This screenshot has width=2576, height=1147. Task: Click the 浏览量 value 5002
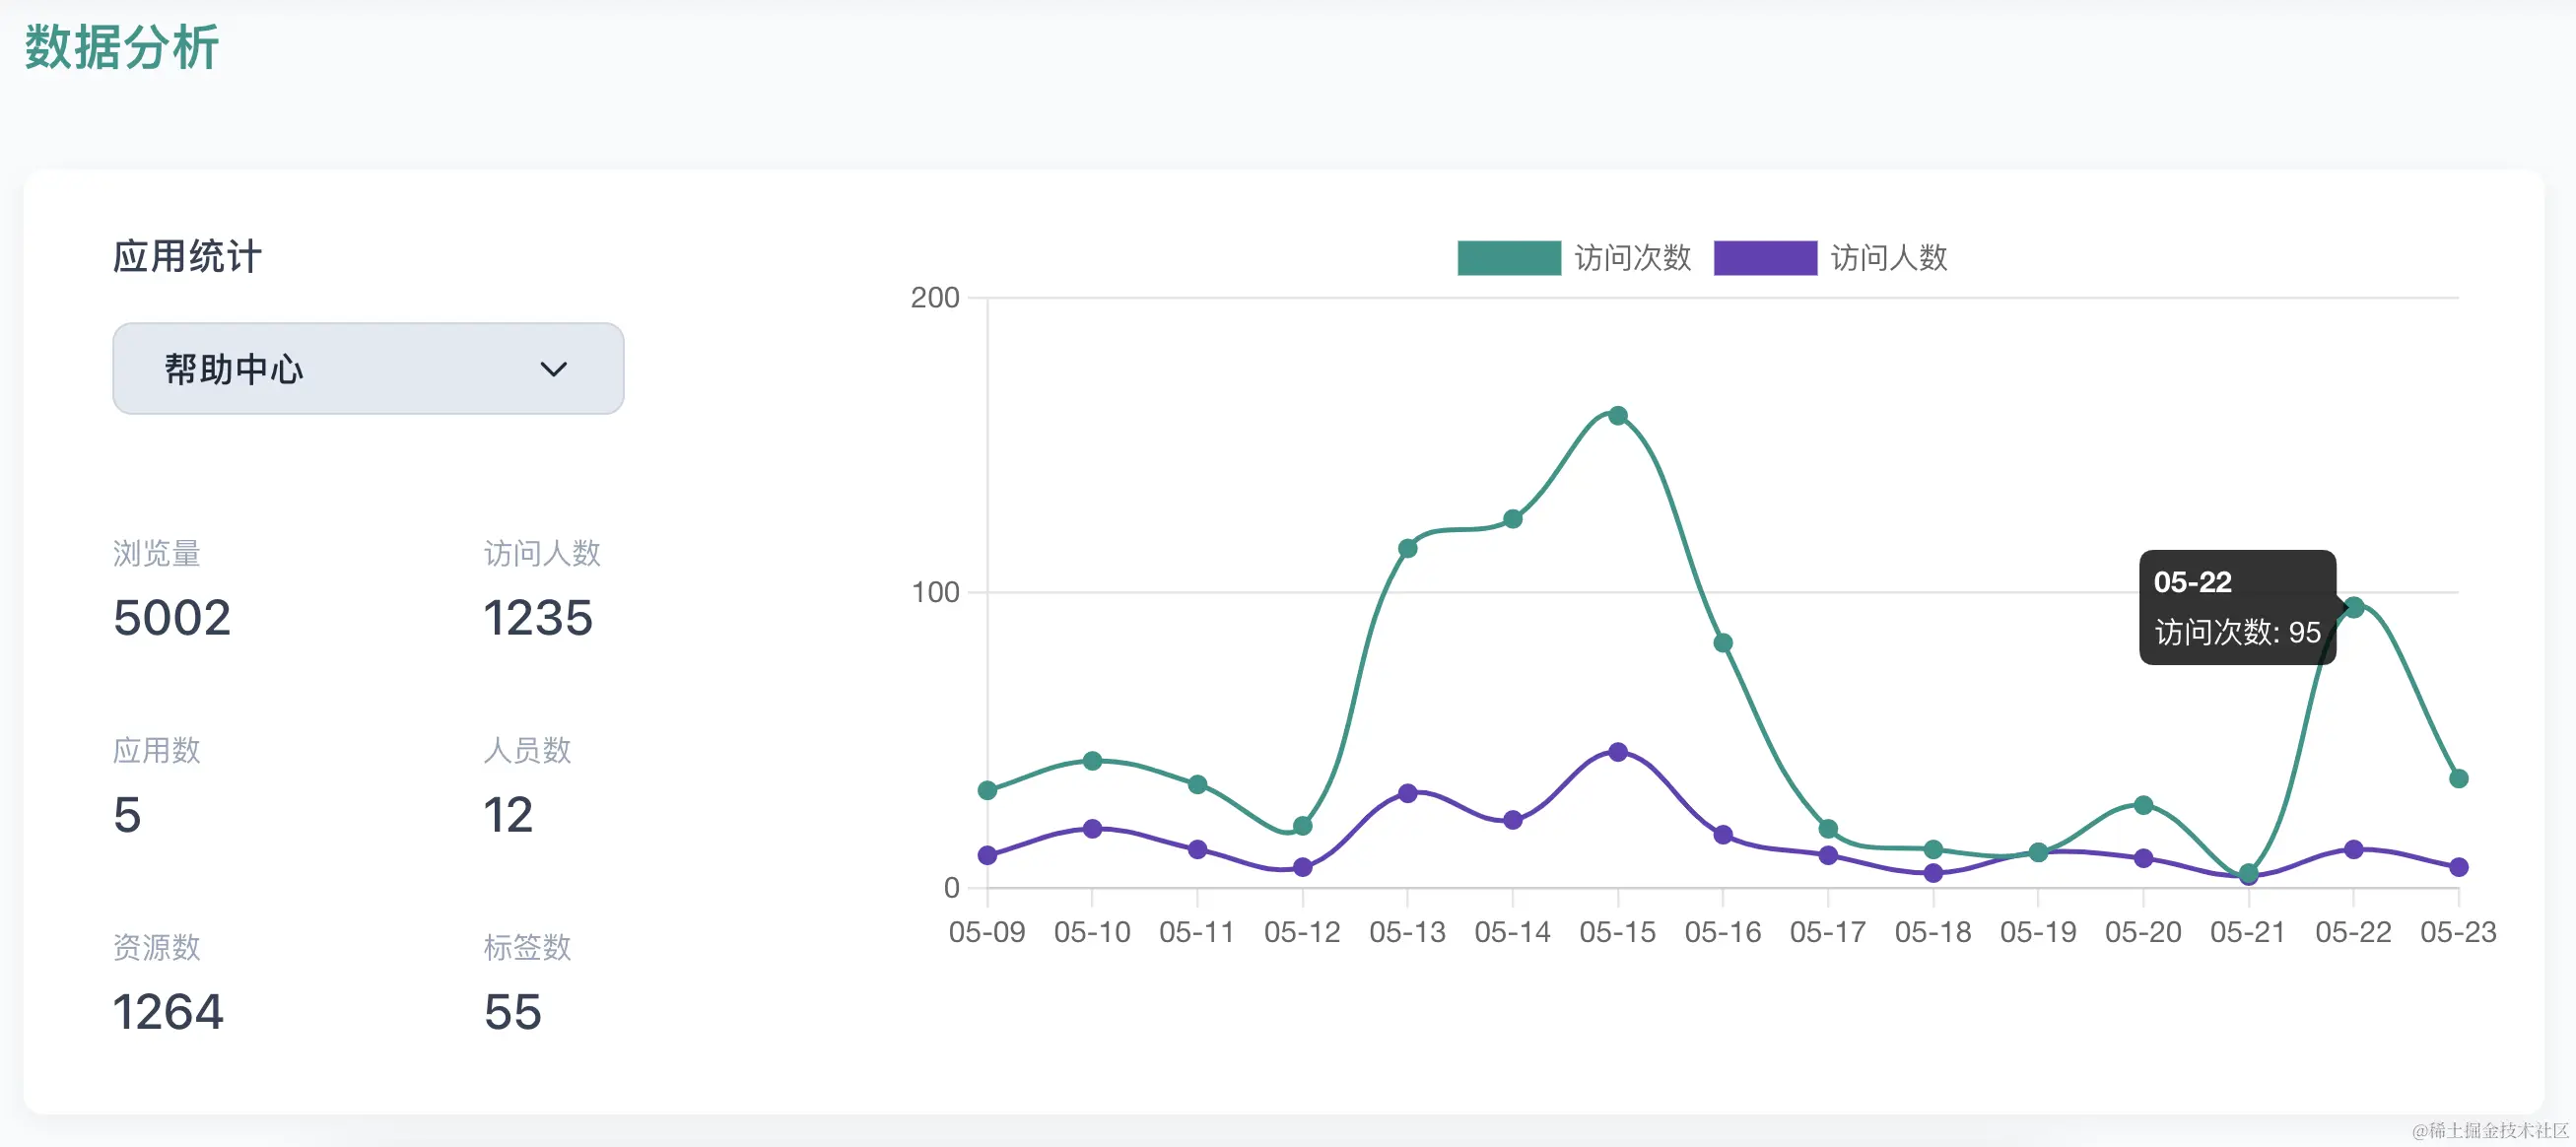(172, 617)
